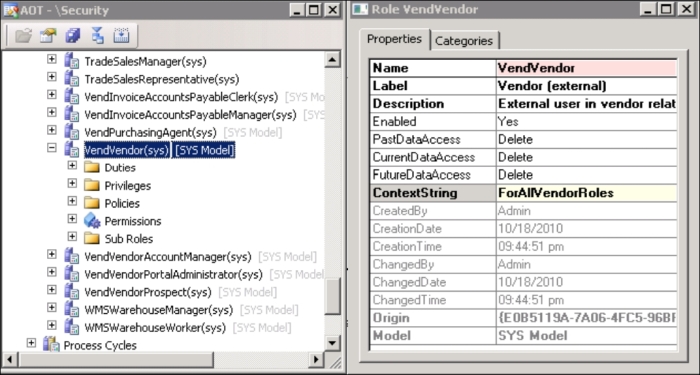Click the import/save toolbar icon
The height and width of the screenshot is (375, 700).
[121, 36]
